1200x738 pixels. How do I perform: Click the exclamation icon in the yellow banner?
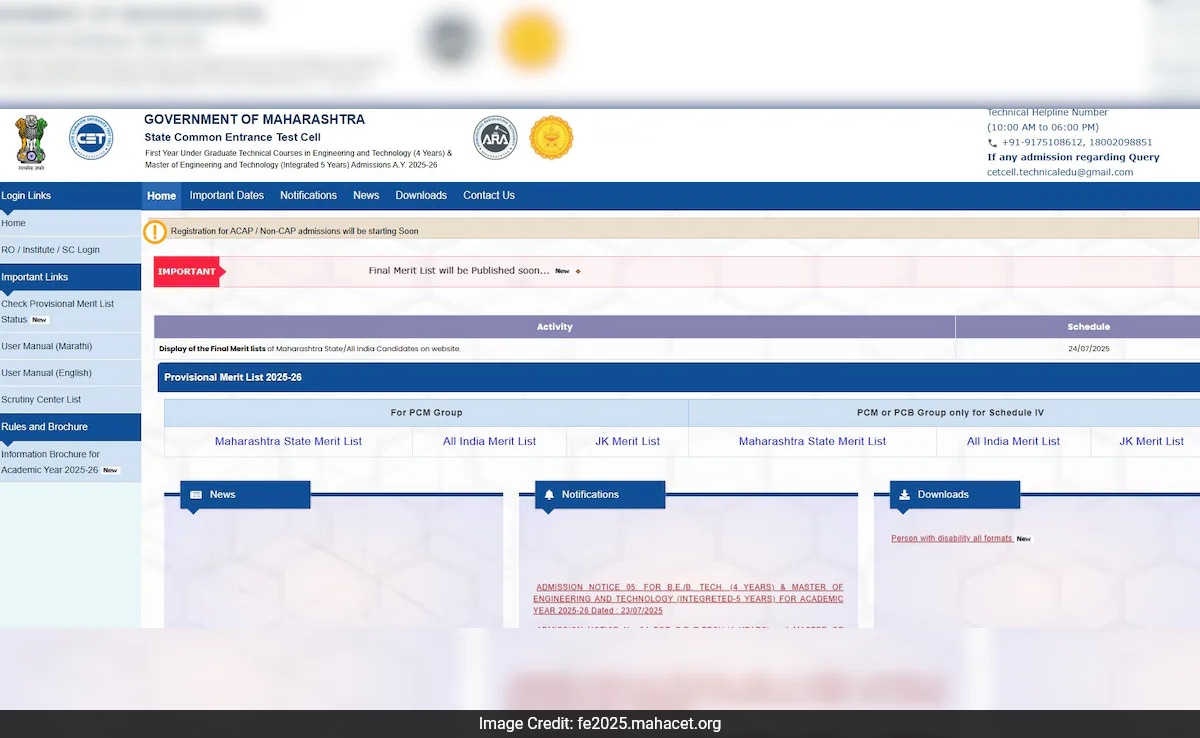tap(156, 231)
